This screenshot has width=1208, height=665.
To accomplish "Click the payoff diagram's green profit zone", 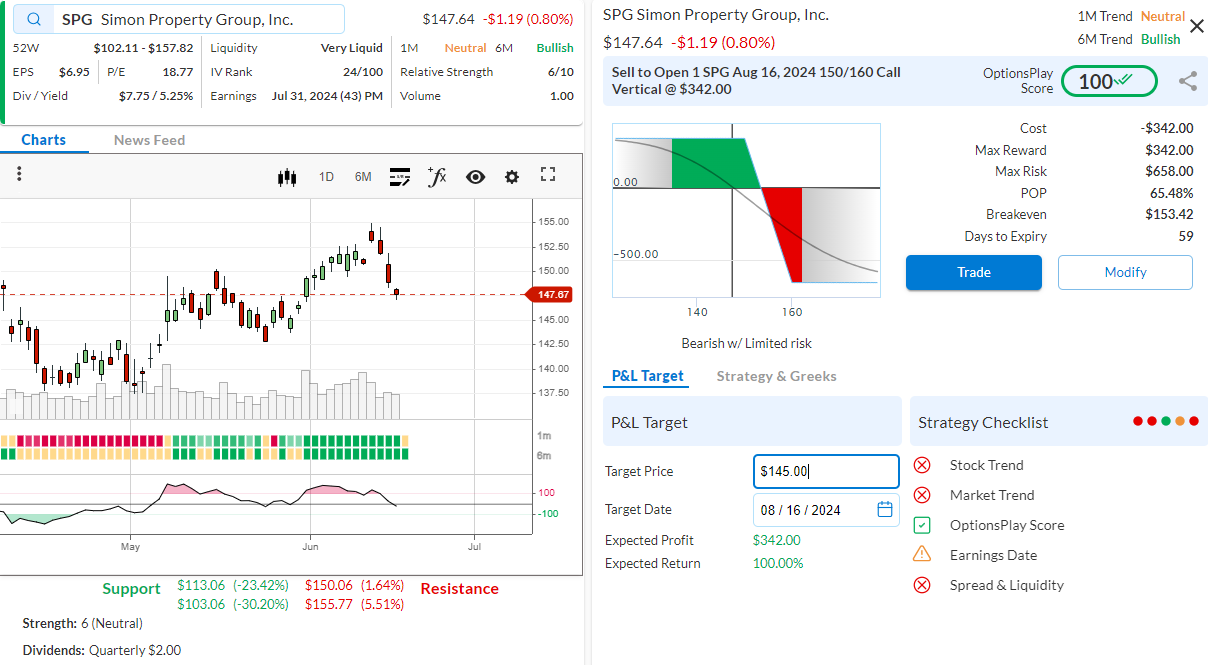I will 715,163.
